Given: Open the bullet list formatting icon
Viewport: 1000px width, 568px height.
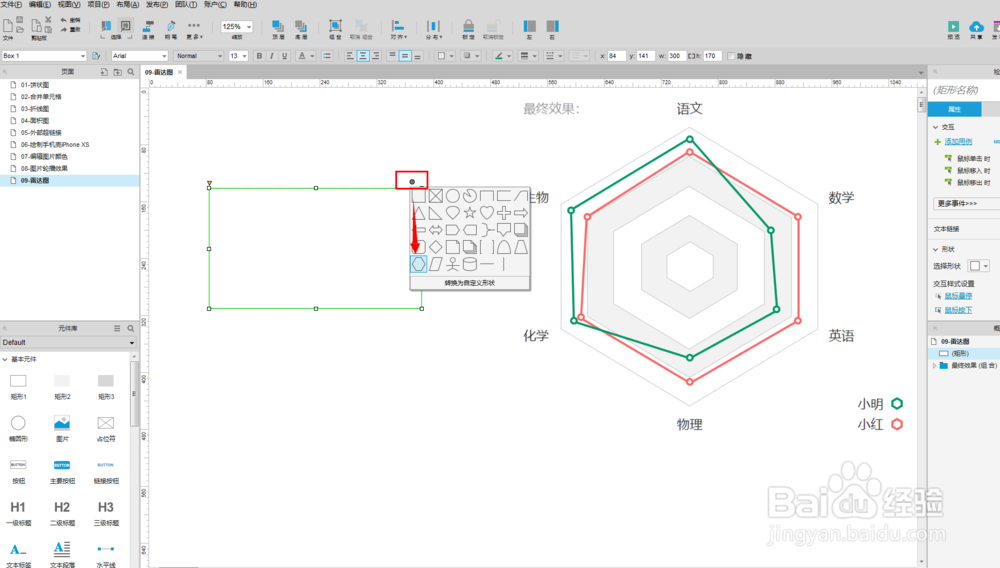Looking at the screenshot, I should tap(327, 56).
